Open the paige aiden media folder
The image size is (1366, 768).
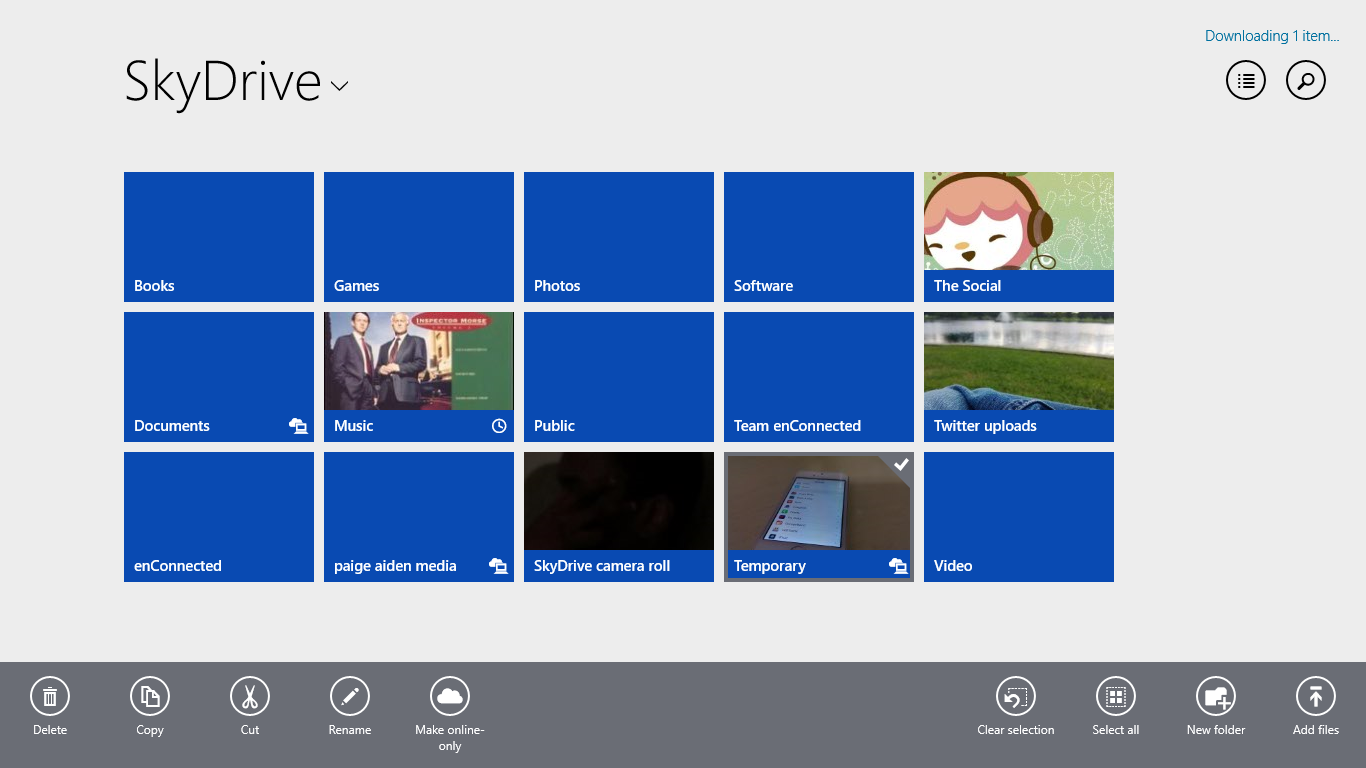419,517
